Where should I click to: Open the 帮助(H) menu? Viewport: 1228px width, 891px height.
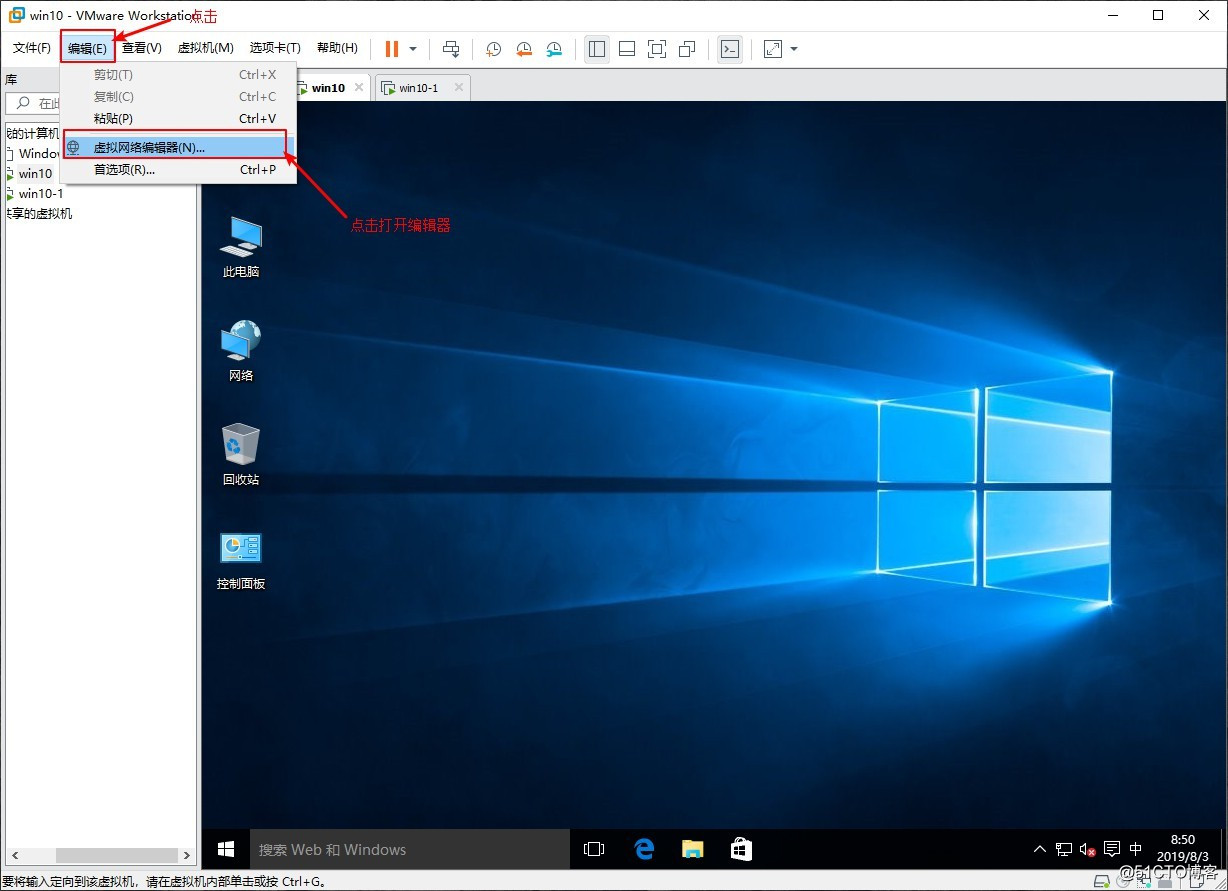337,48
